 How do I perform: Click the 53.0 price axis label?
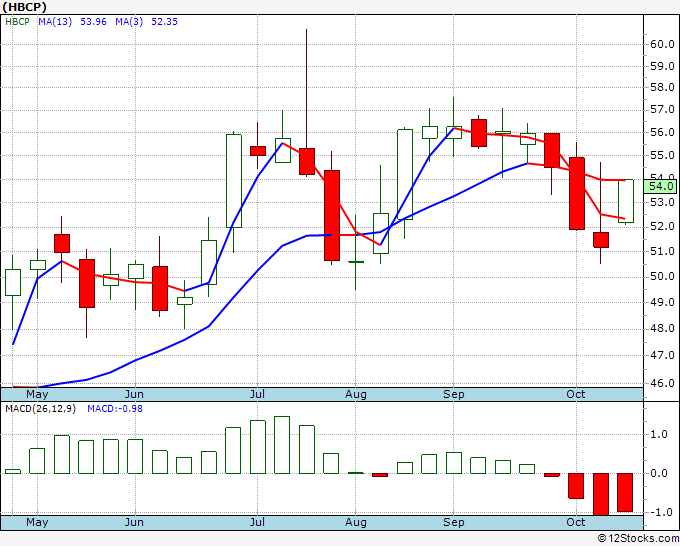662,203
